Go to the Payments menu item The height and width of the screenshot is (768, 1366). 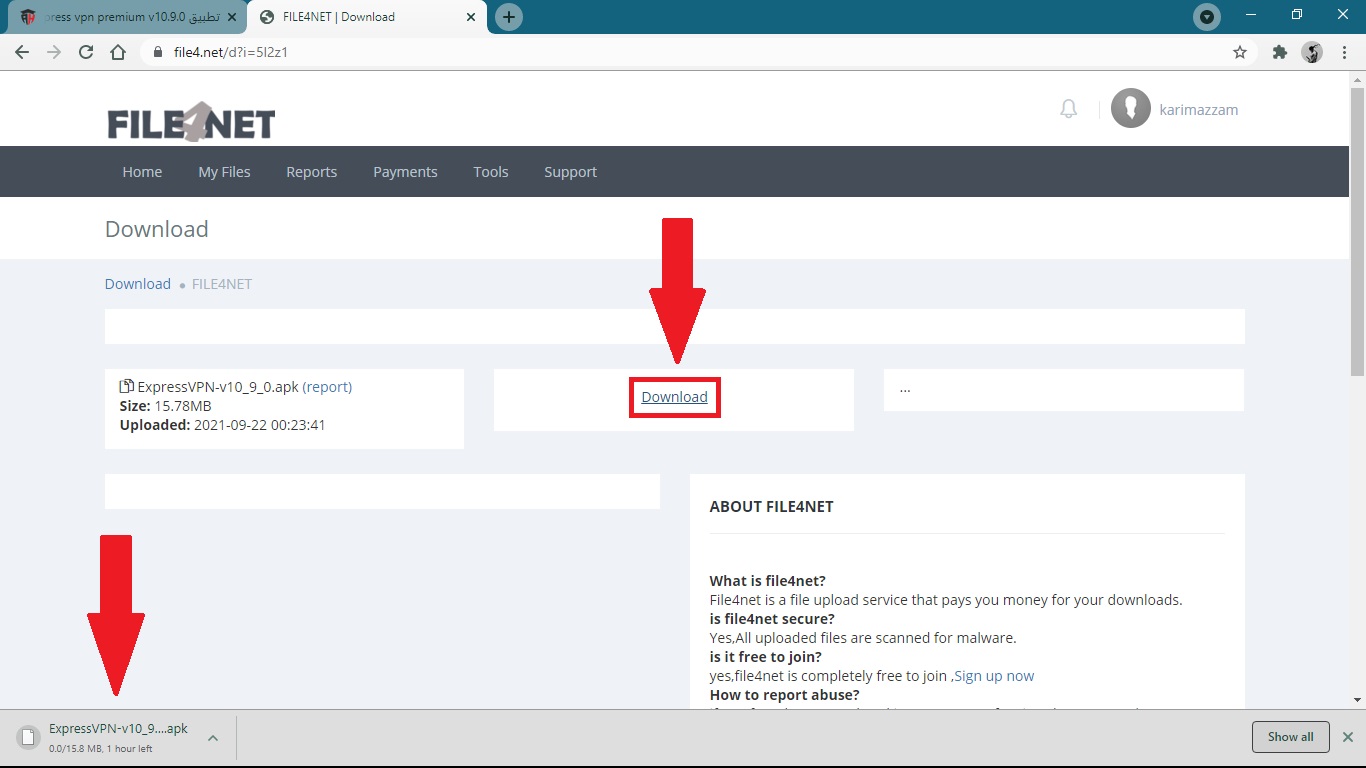click(405, 172)
